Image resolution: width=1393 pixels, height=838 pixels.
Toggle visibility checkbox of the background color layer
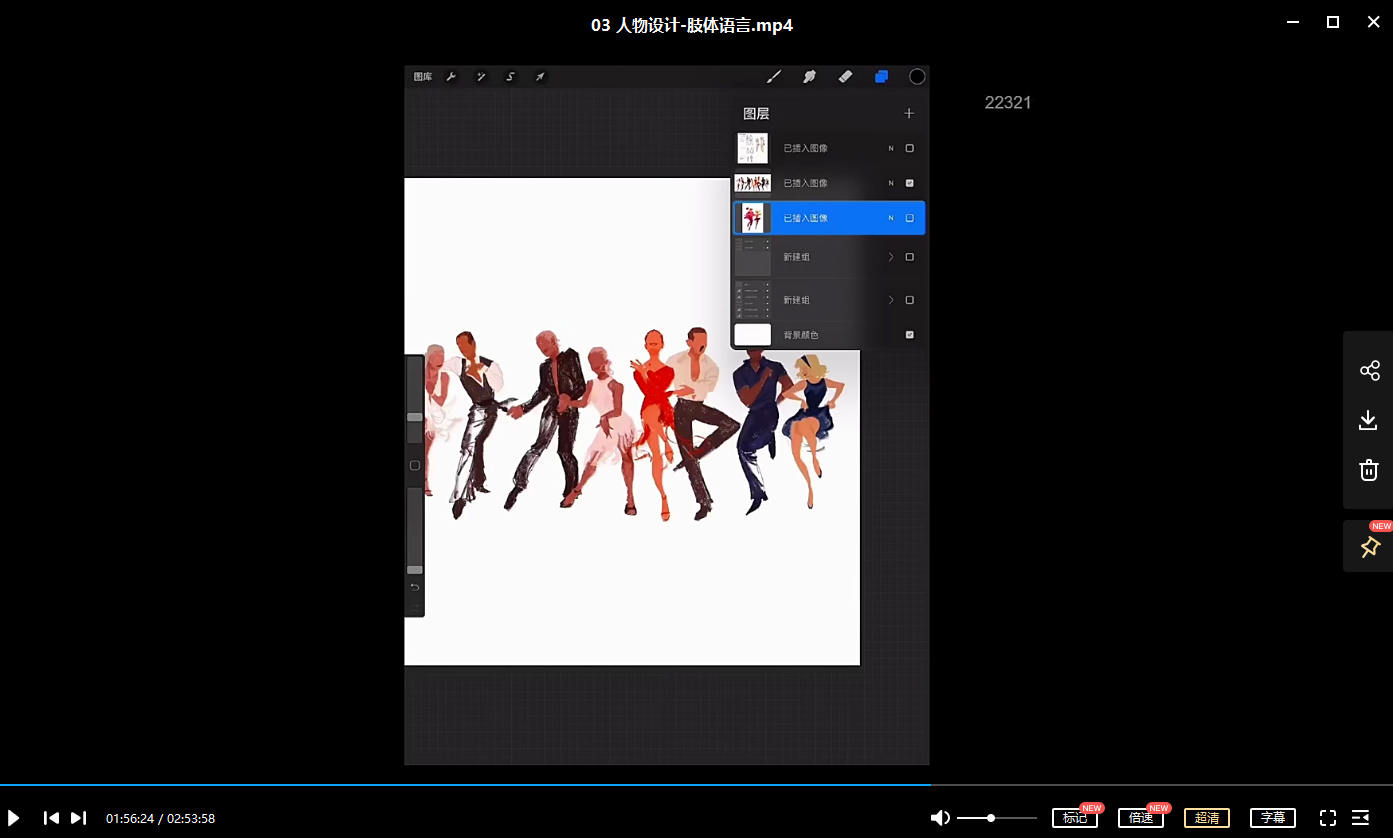909,335
